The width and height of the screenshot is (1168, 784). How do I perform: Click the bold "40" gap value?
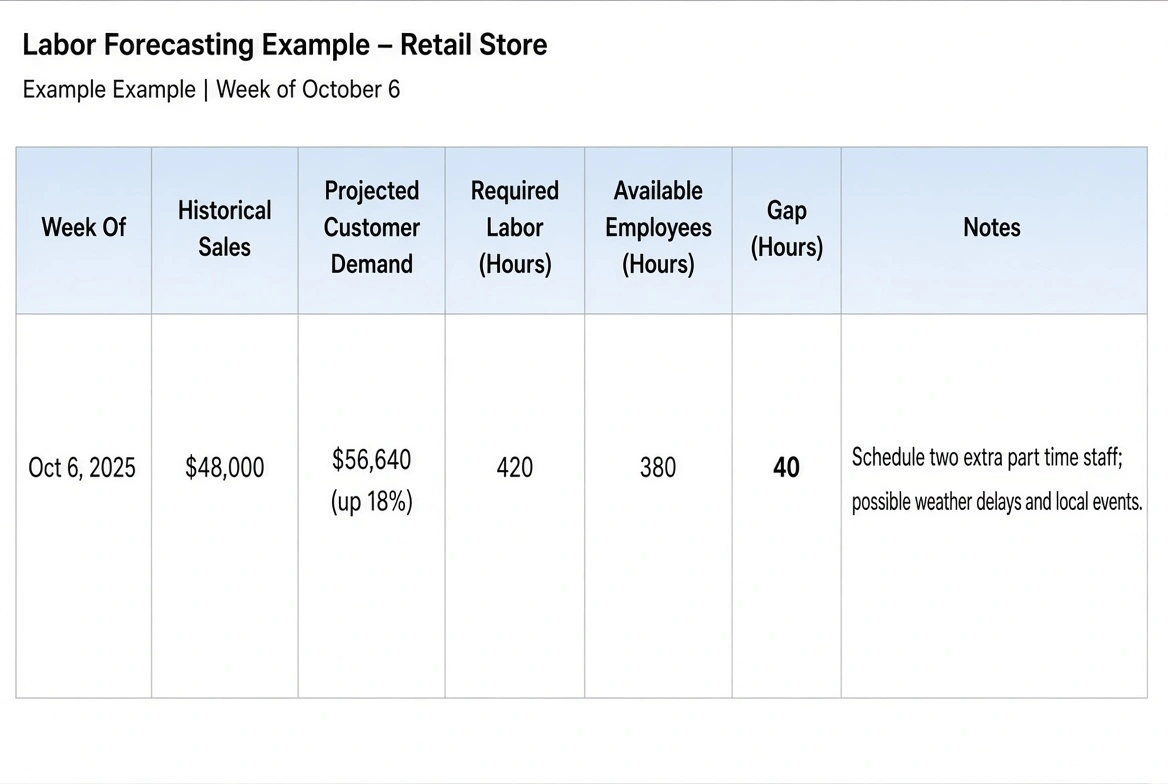click(787, 467)
